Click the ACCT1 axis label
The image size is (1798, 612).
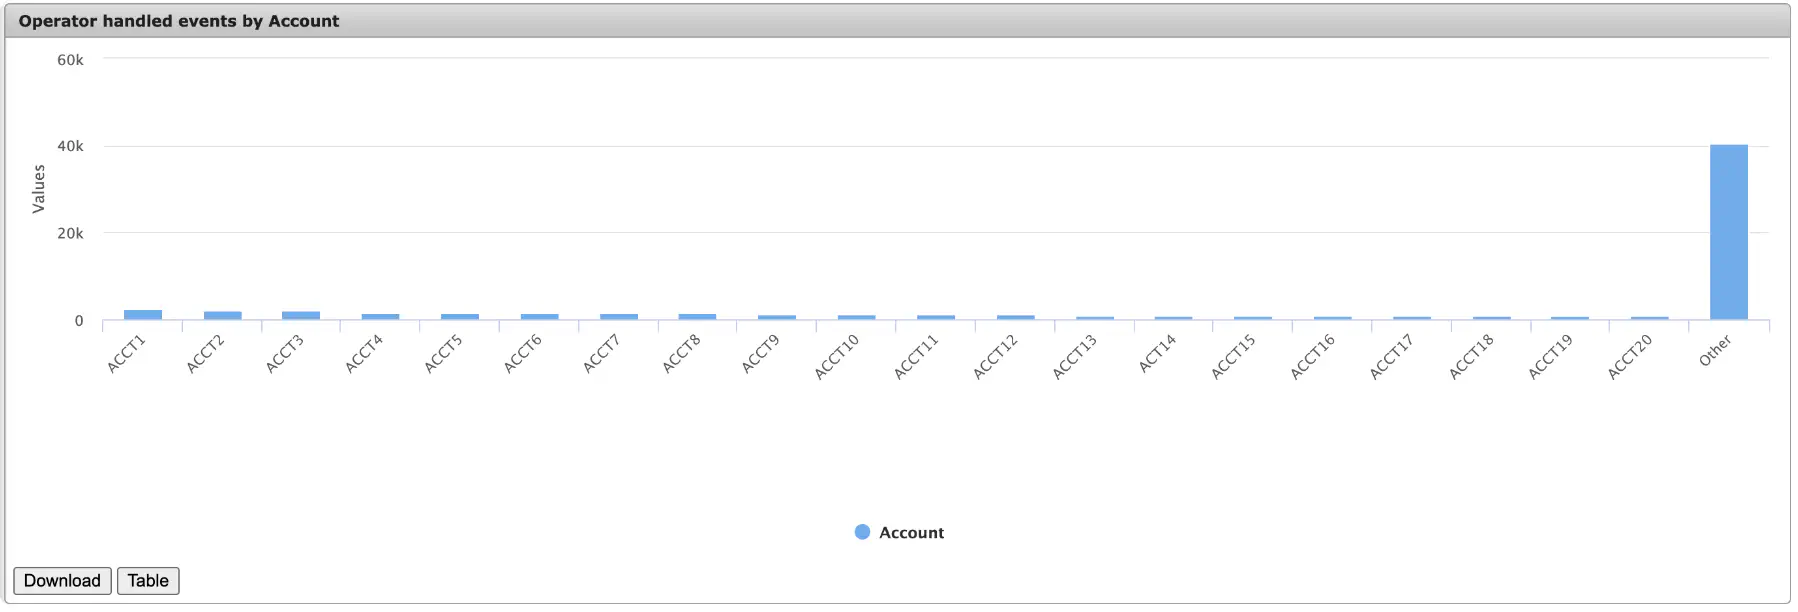(x=127, y=355)
